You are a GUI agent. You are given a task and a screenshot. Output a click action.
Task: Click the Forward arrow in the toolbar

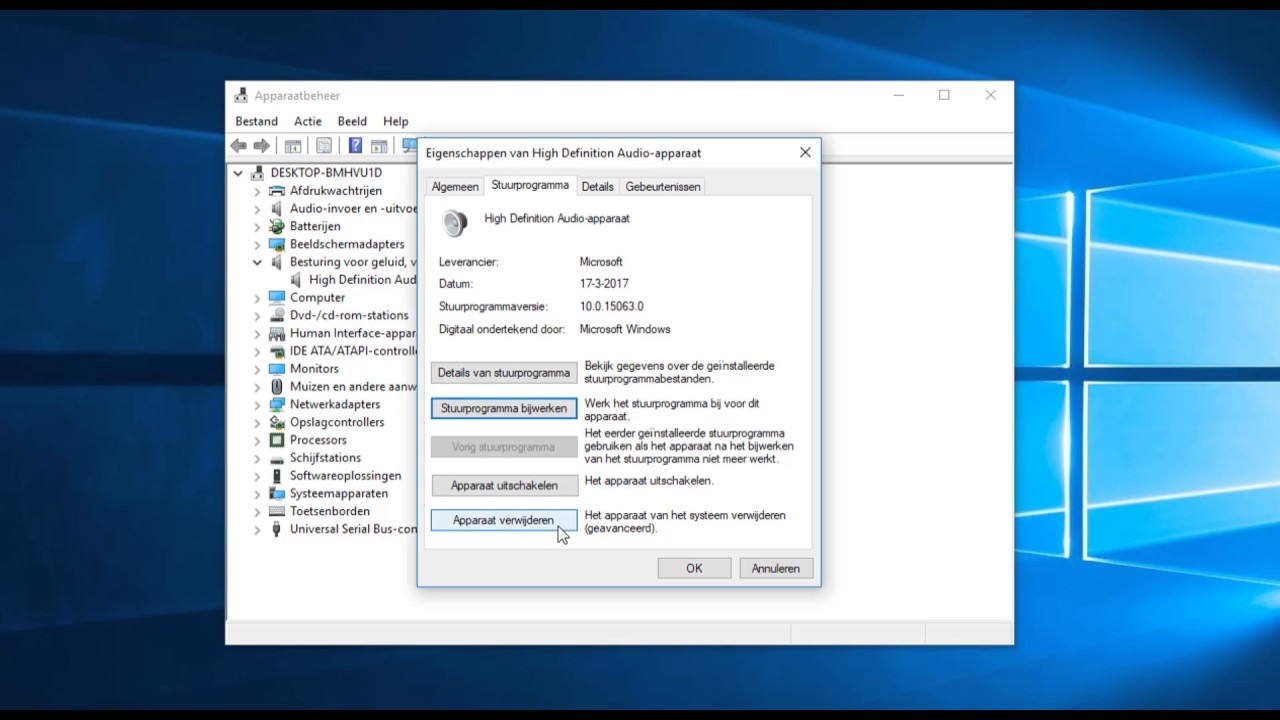(262, 146)
